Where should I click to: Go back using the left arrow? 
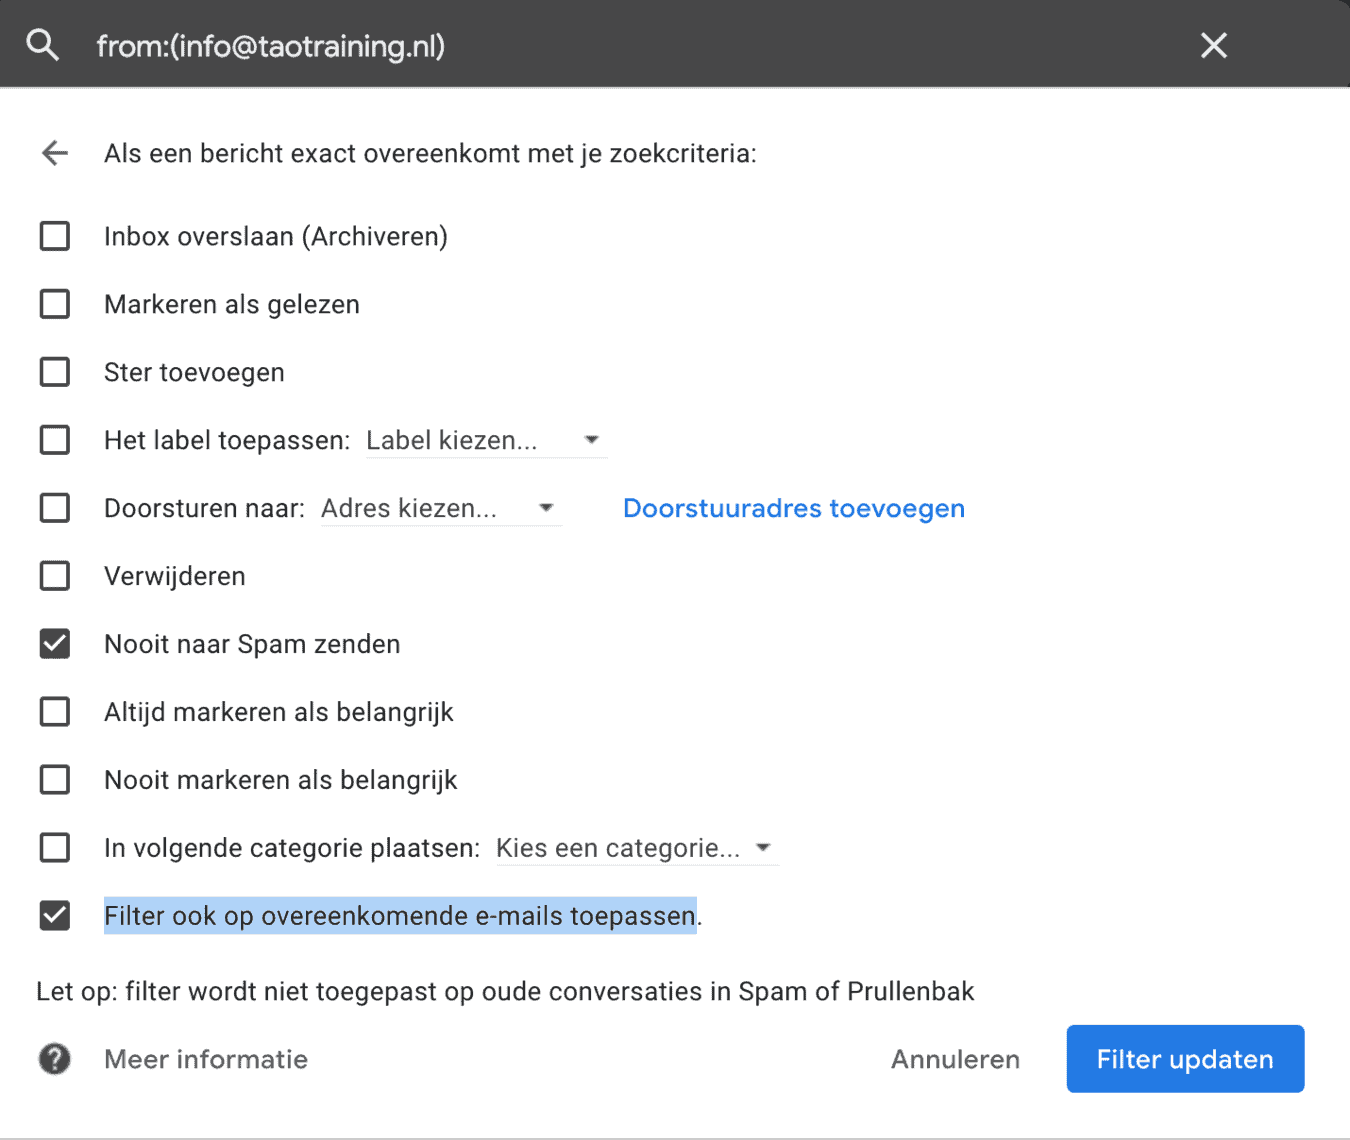click(x=55, y=153)
